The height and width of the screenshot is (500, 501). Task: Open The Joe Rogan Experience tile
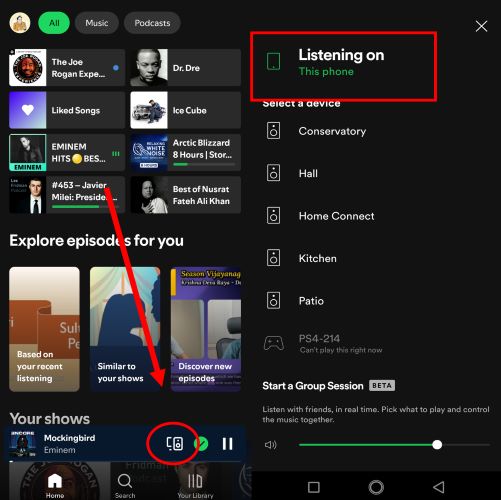pyautogui.click(x=67, y=68)
